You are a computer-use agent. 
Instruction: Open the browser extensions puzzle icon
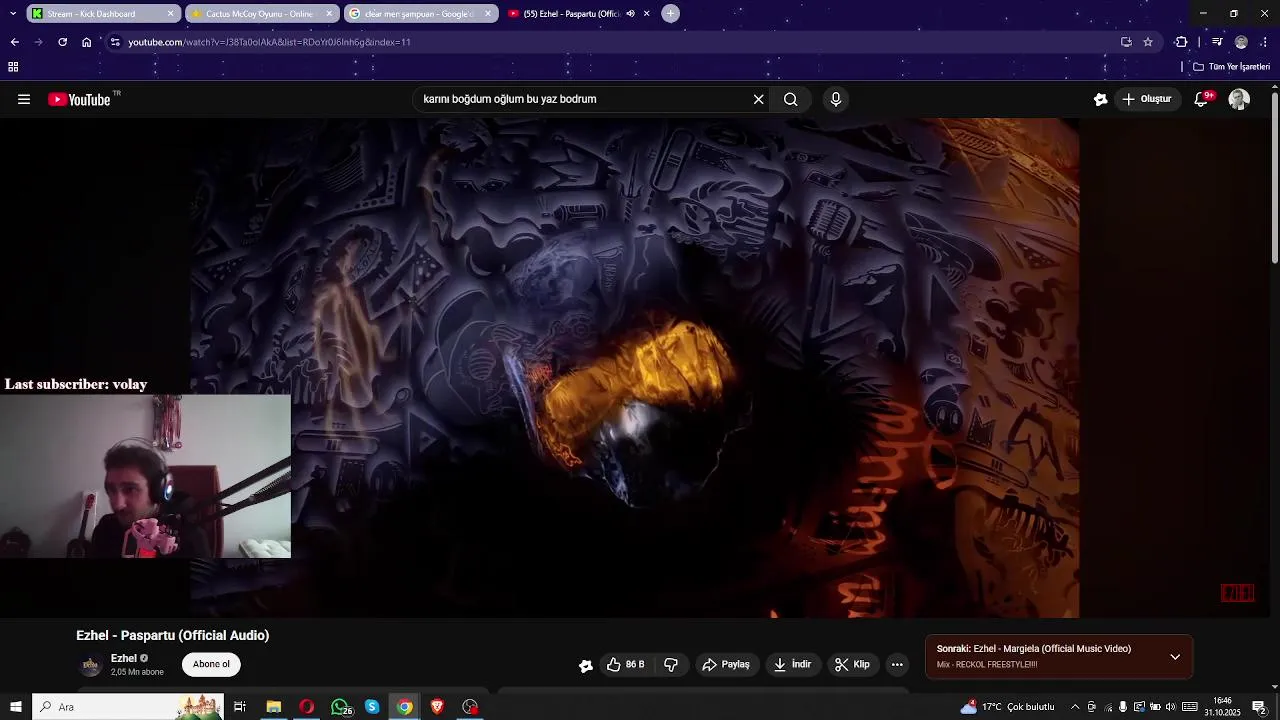pyautogui.click(x=1182, y=42)
